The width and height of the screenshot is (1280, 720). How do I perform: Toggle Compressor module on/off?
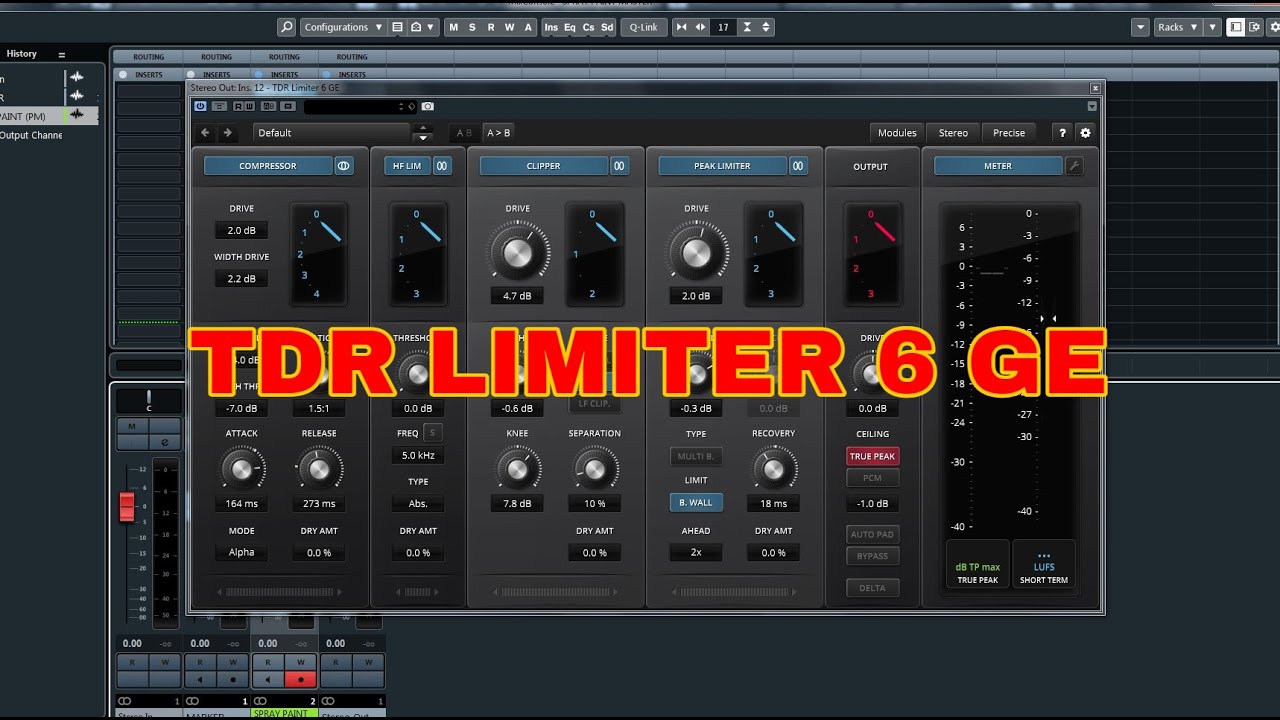[x=268, y=166]
